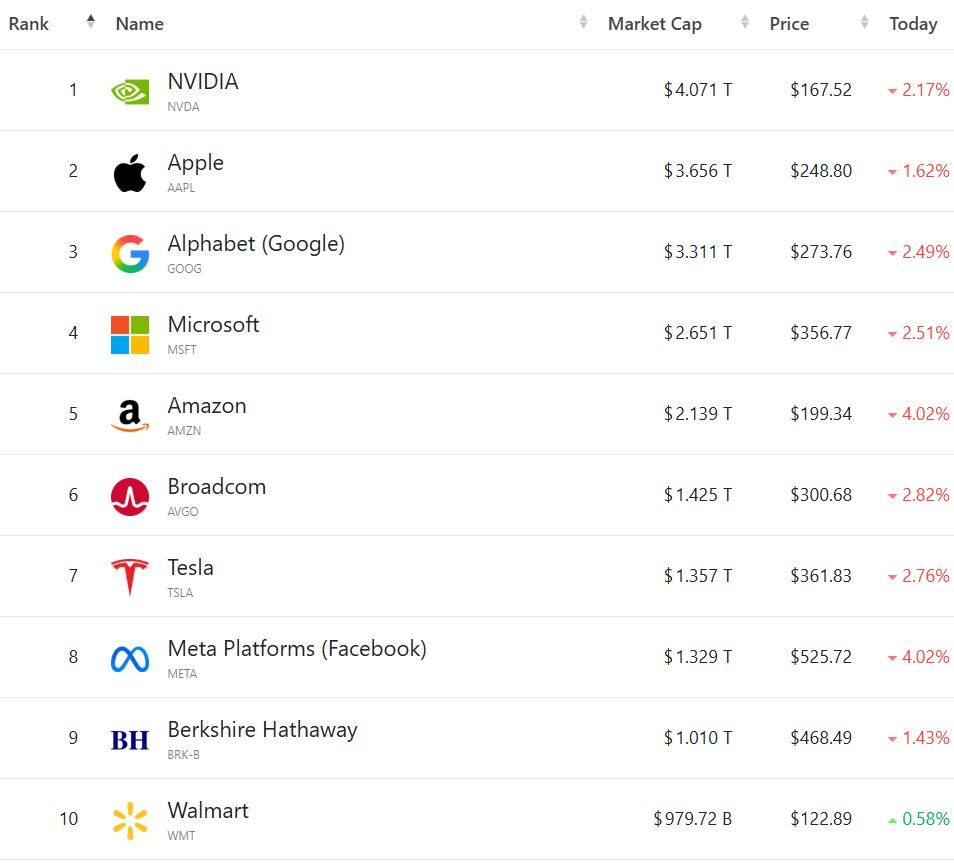Viewport: 954px width, 864px height.
Task: Click the Apple logo icon
Action: 130,172
